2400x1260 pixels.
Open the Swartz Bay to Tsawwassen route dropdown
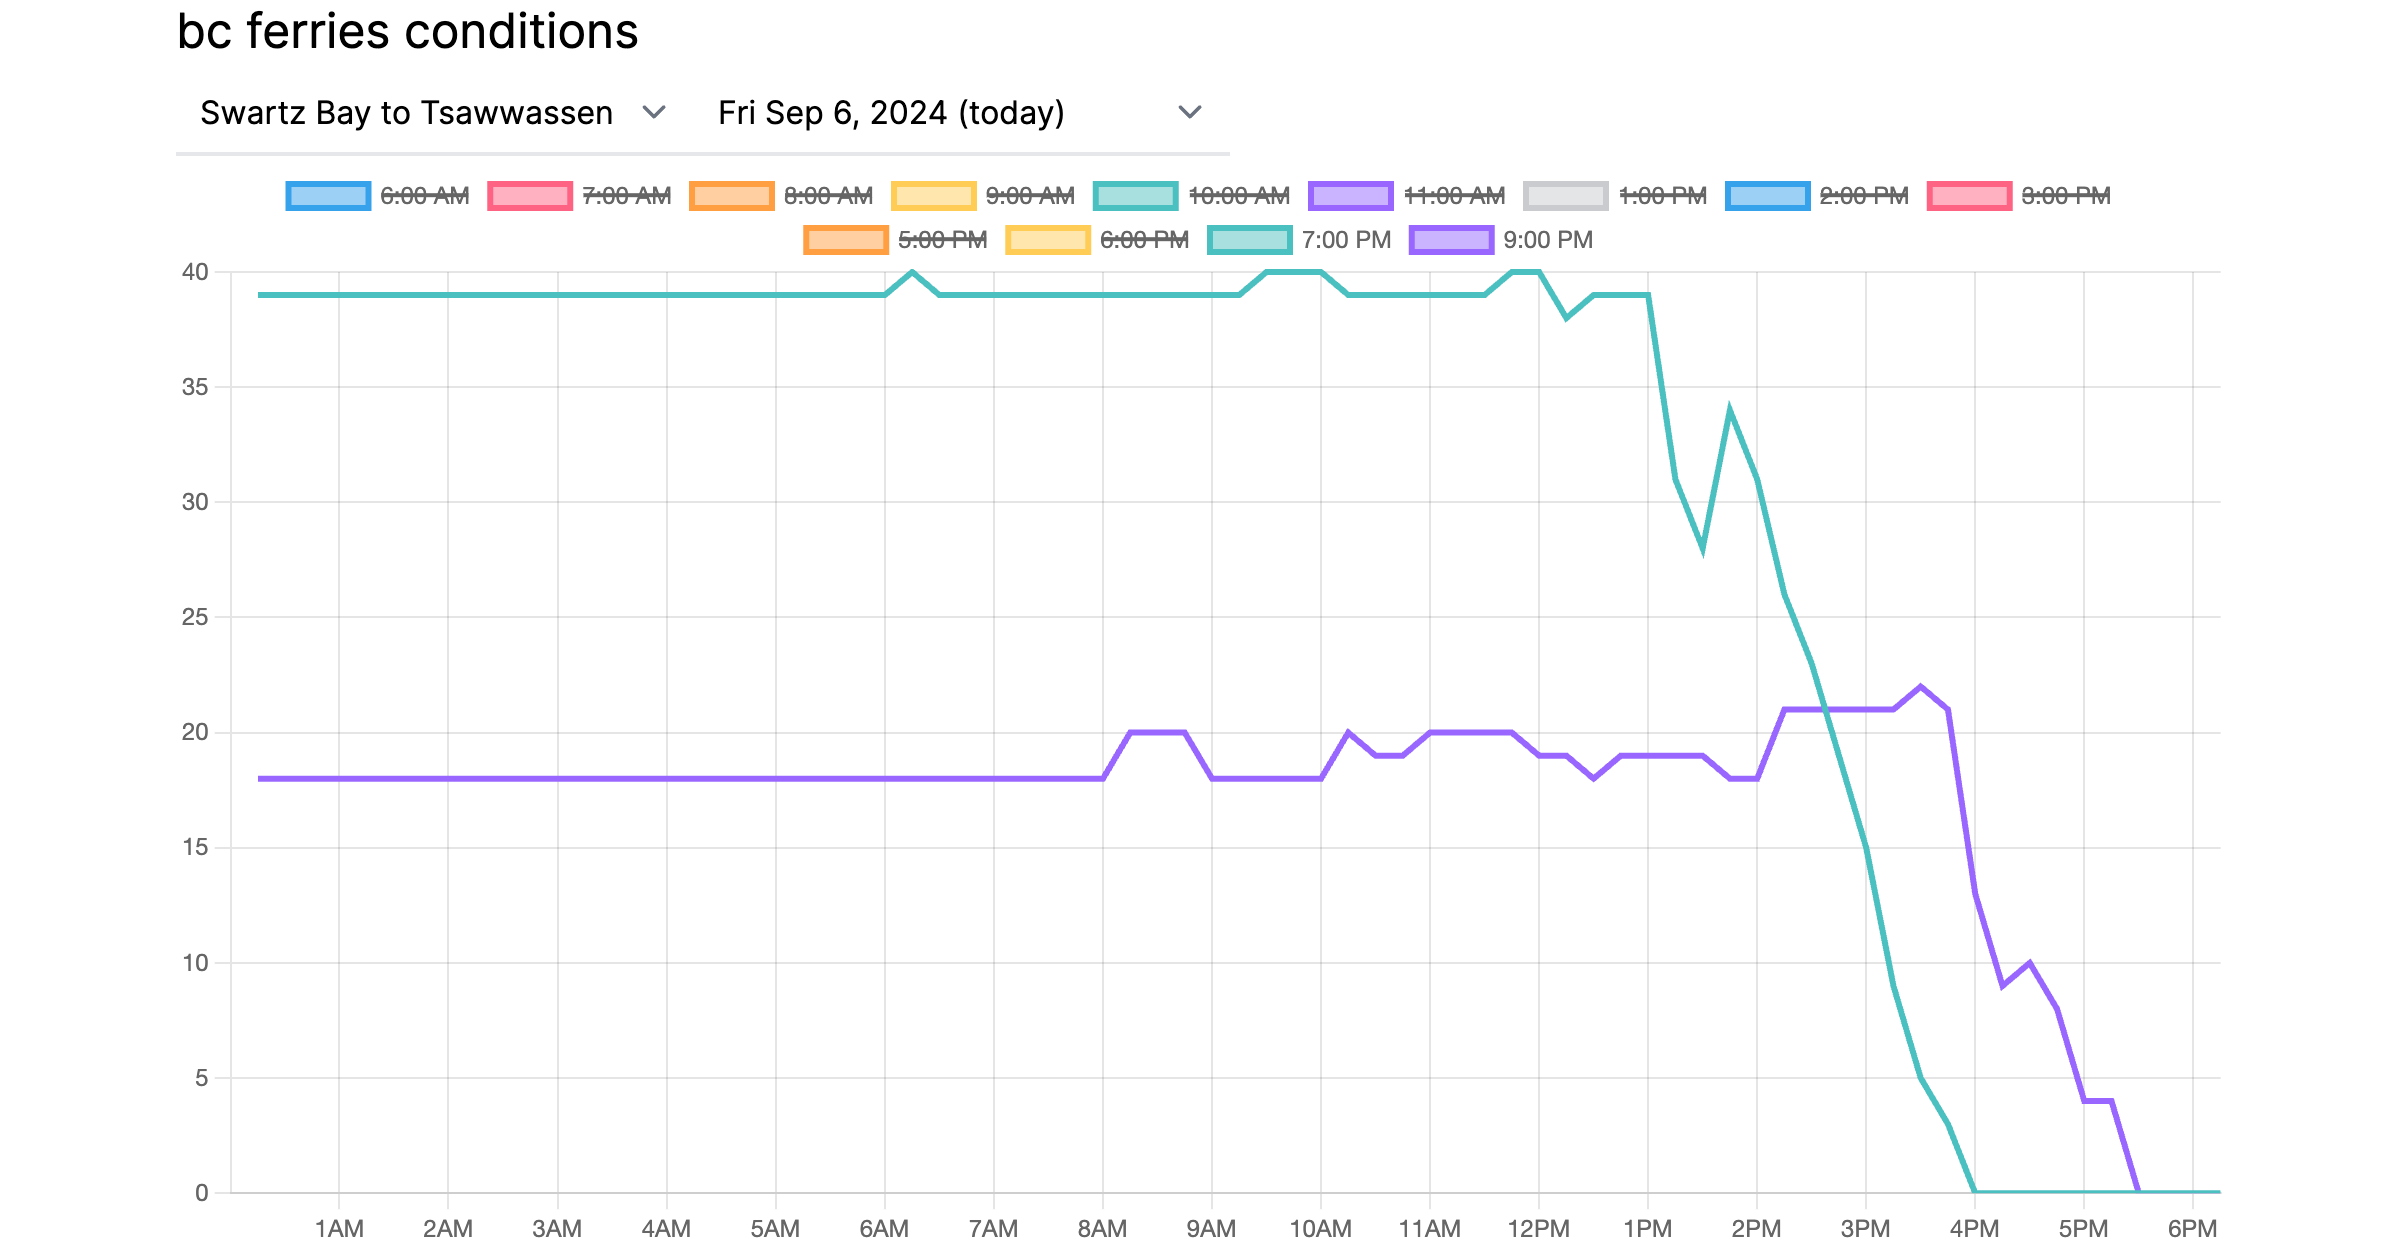(x=432, y=113)
